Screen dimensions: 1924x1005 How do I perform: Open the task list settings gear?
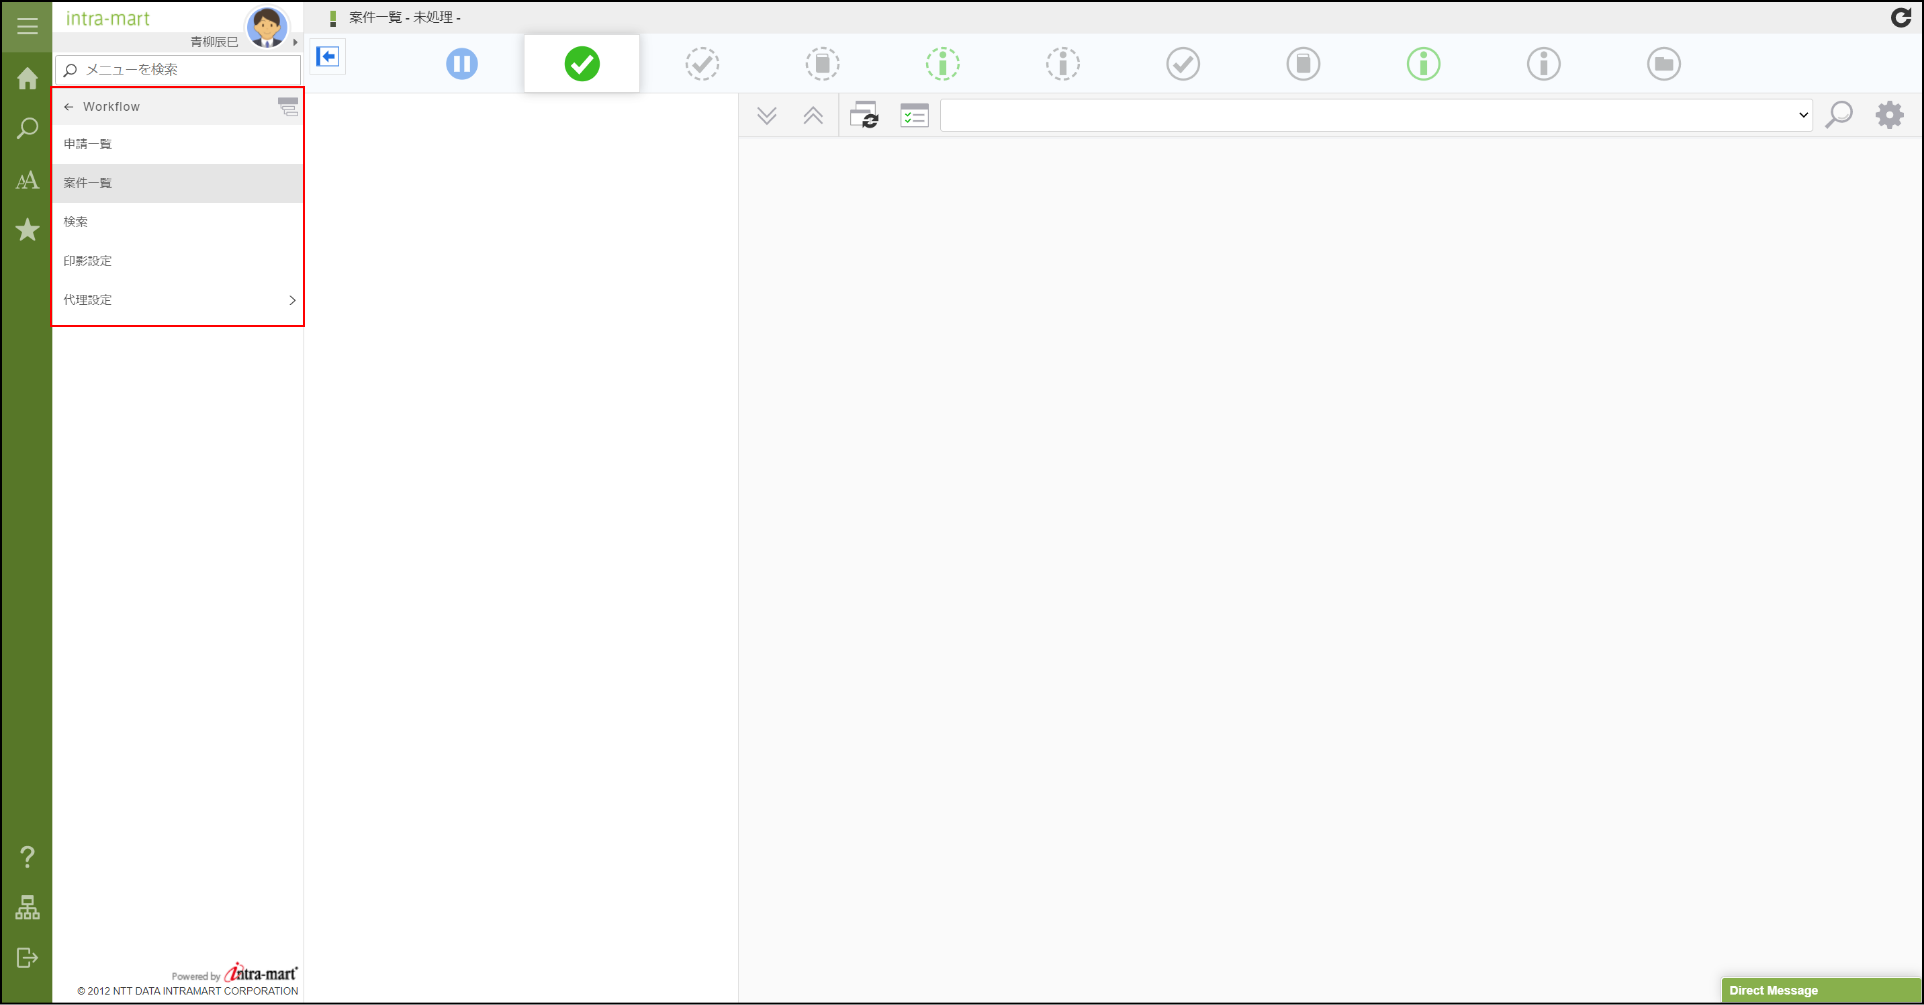click(1890, 114)
